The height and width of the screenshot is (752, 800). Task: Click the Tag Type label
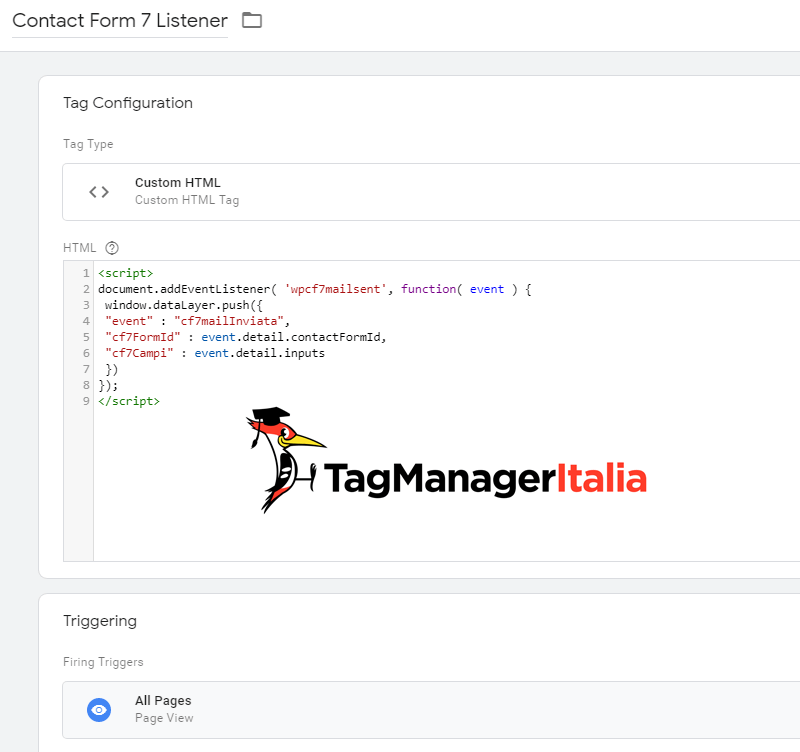(x=88, y=144)
